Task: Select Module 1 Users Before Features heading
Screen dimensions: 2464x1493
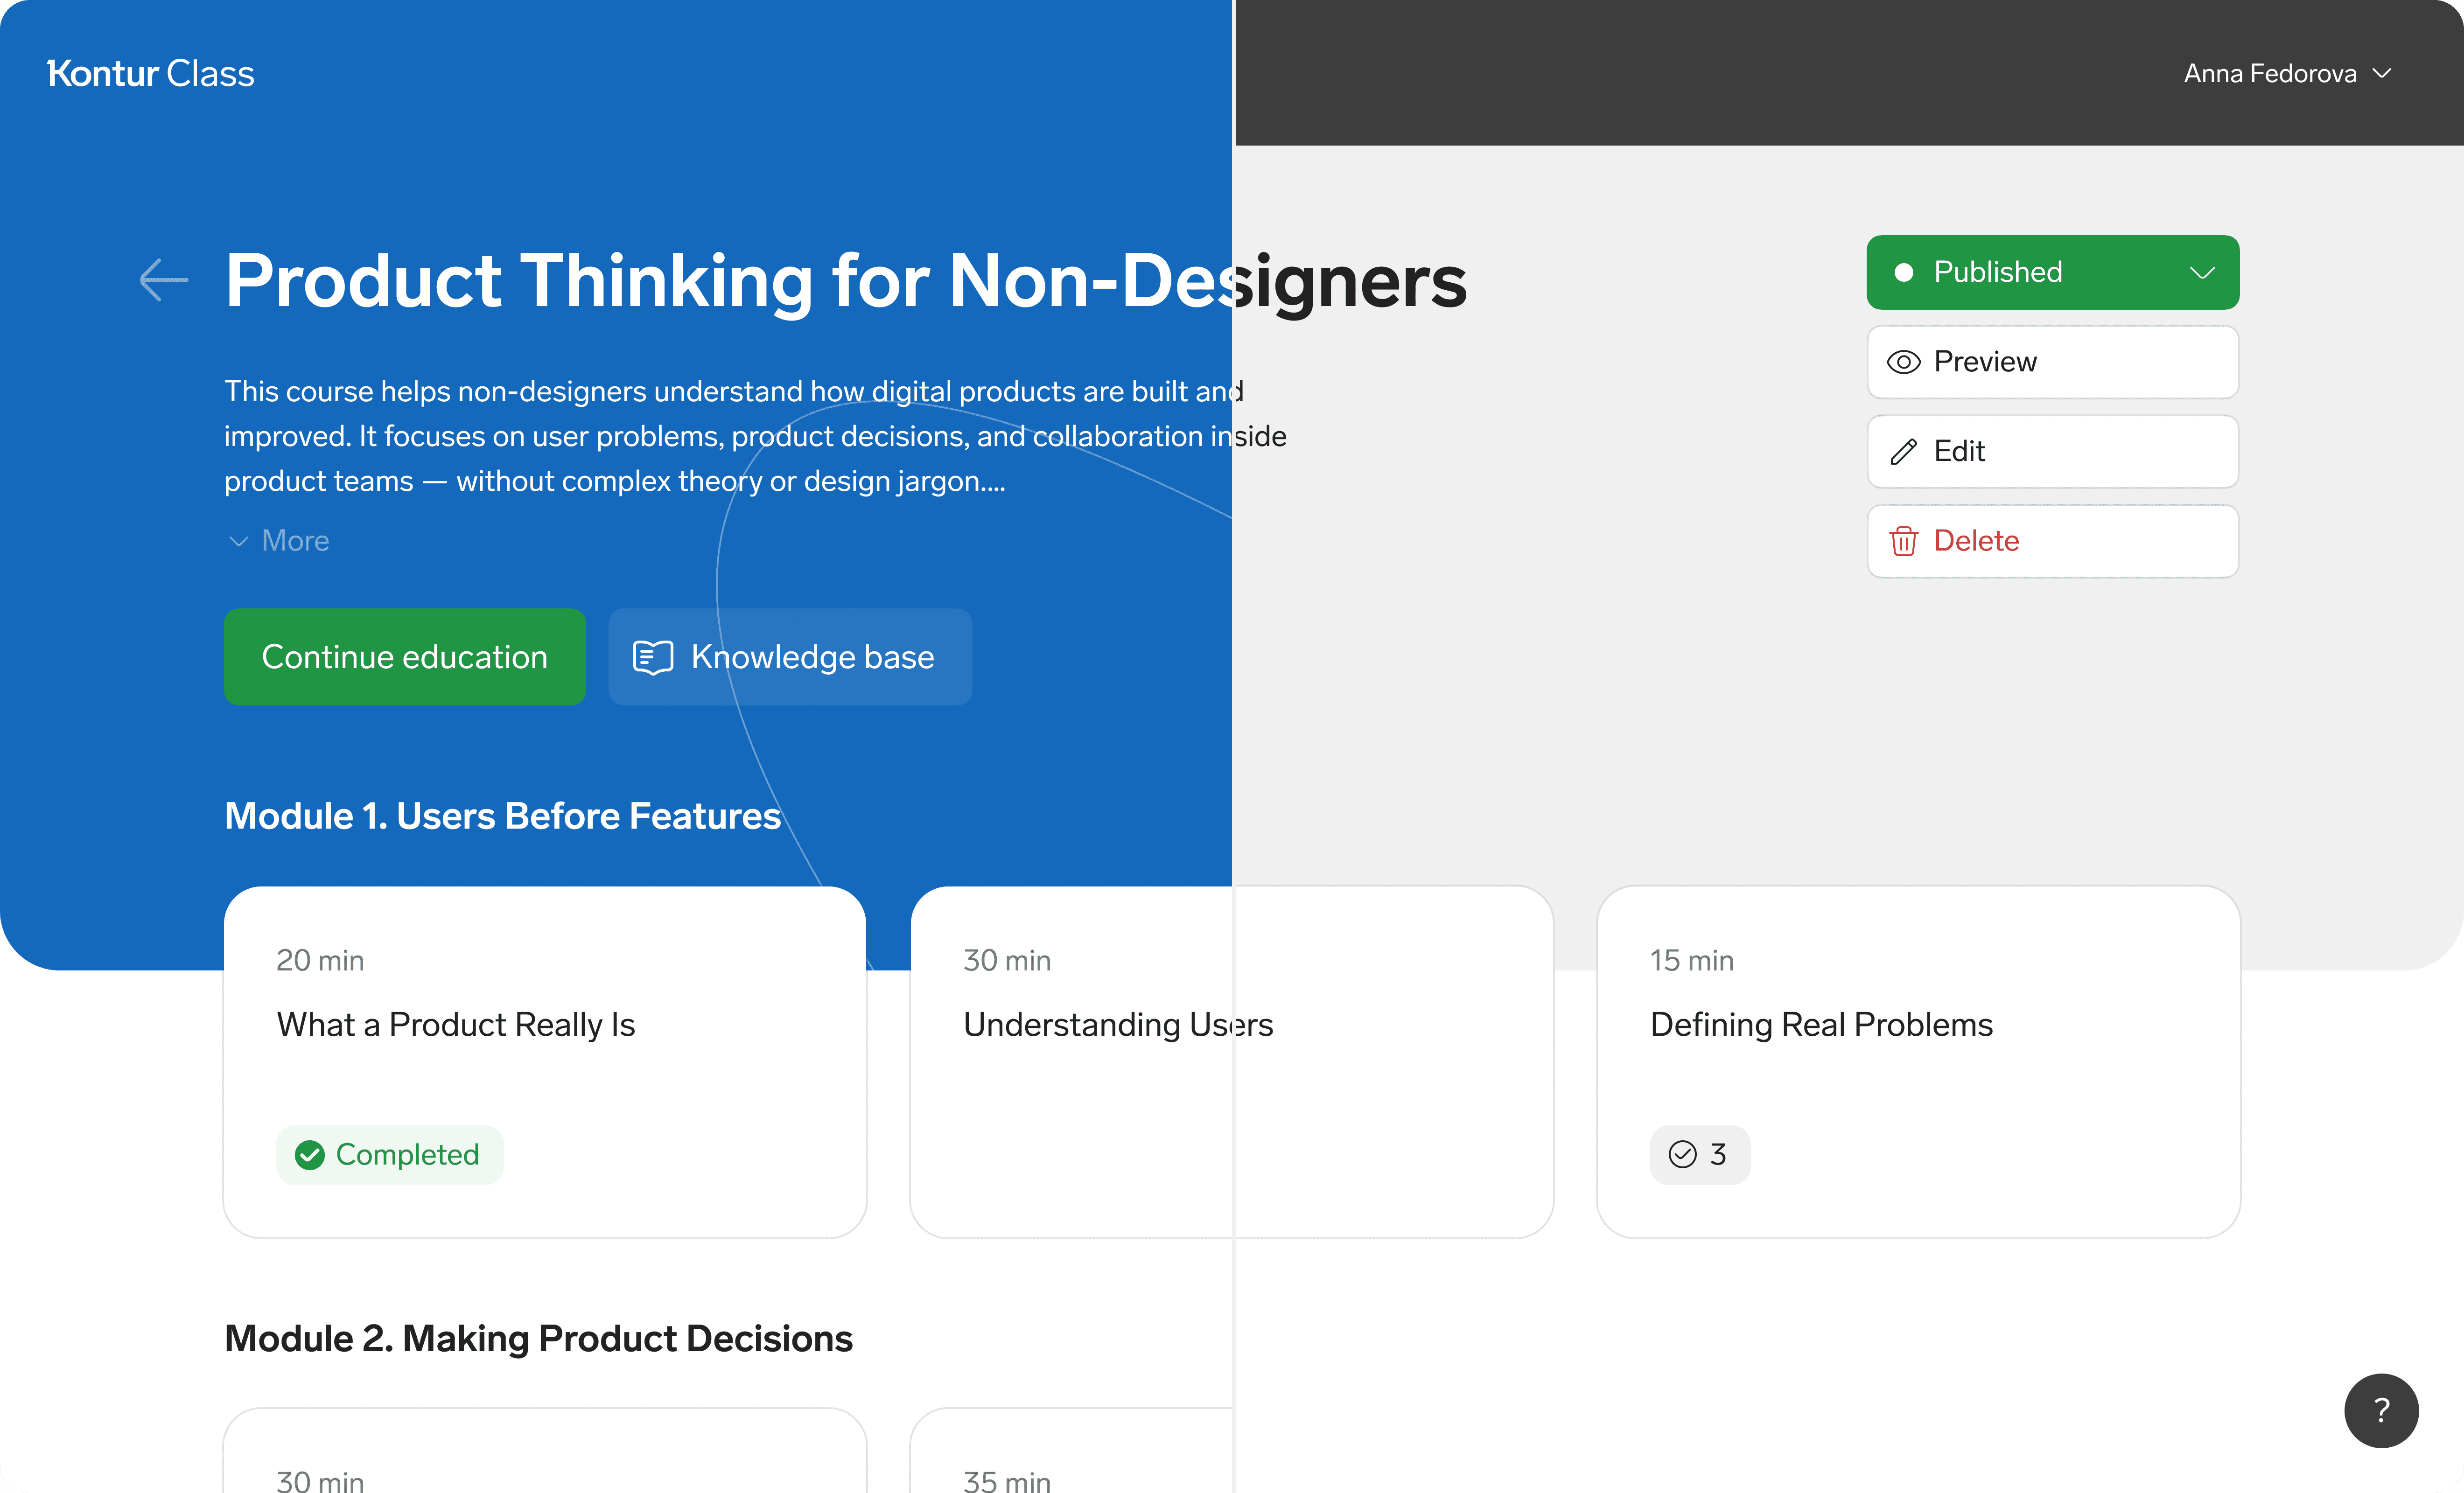Action: 502,816
